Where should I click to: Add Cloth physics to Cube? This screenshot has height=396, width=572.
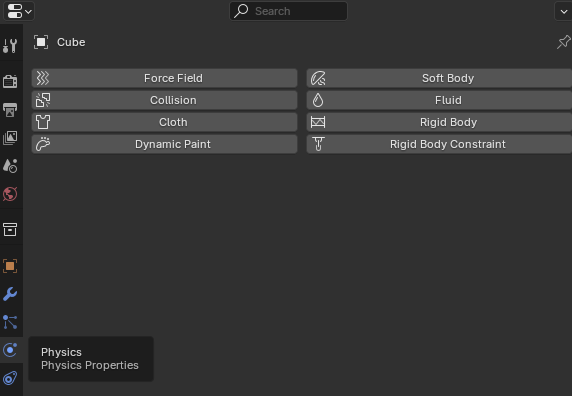[165, 122]
